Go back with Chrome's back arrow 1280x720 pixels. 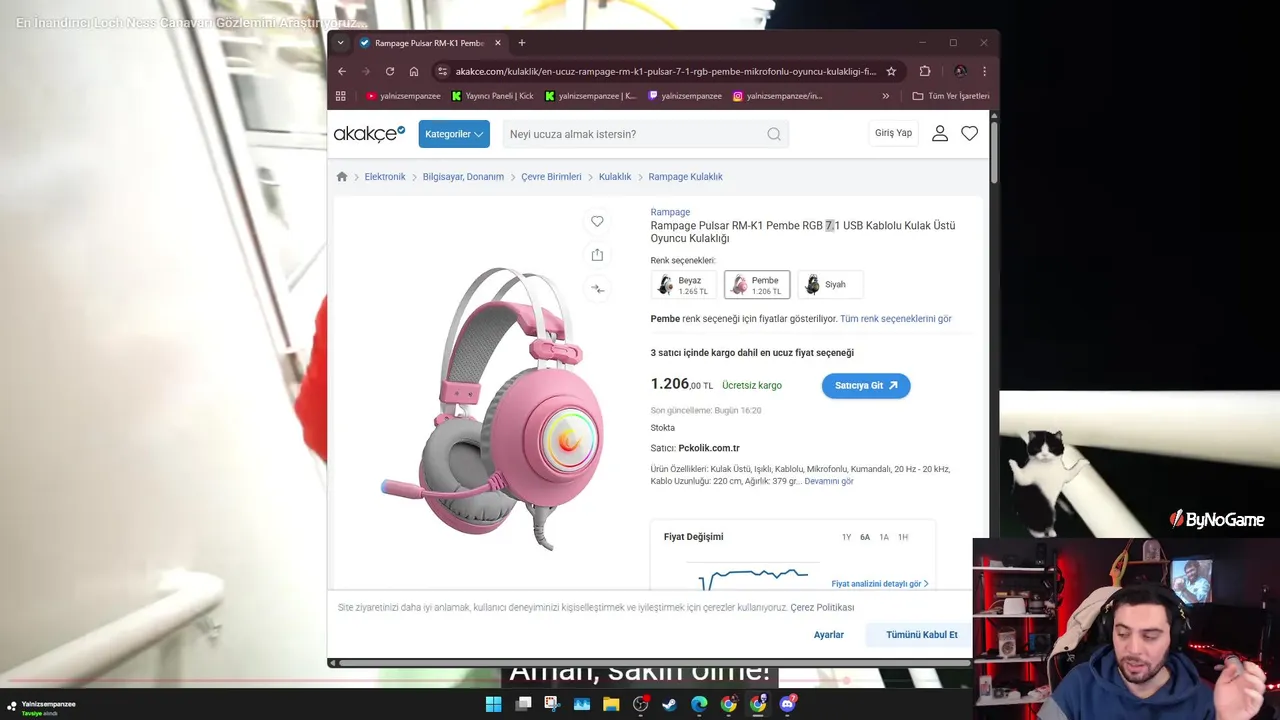[x=342, y=71]
